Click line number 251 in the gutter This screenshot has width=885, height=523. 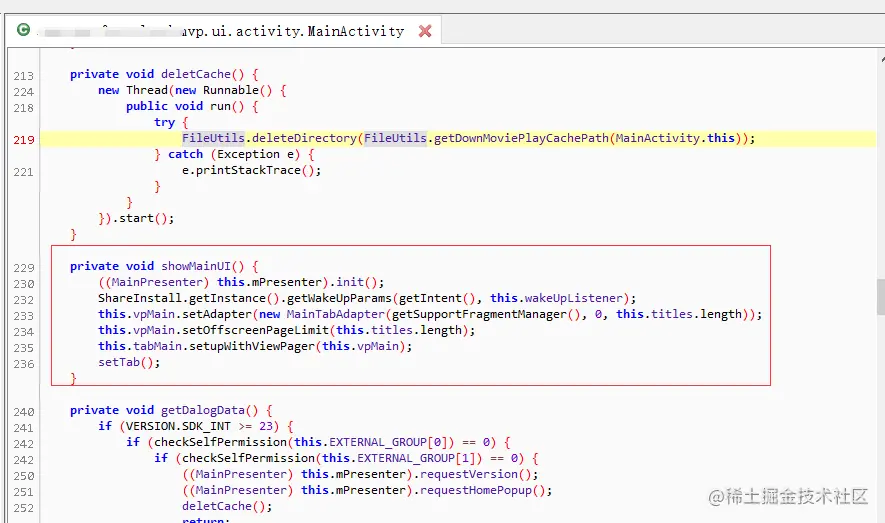pos(24,491)
